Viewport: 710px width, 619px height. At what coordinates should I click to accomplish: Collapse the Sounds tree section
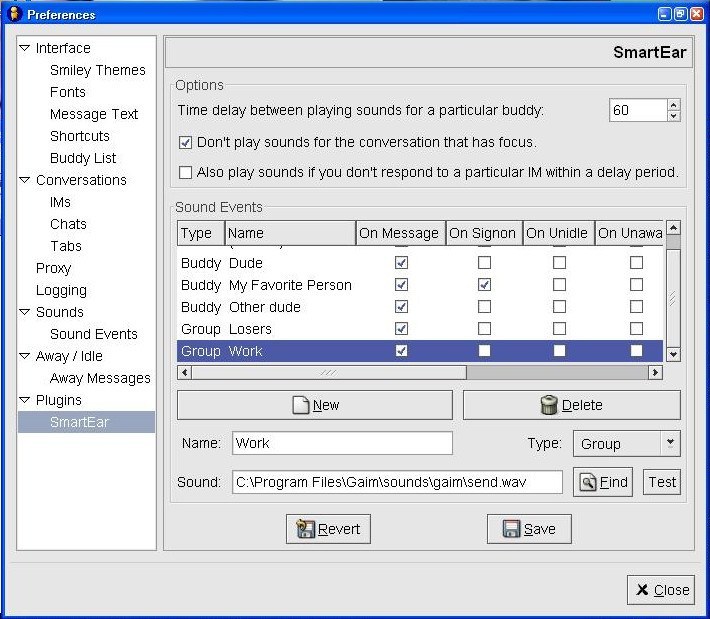click(25, 312)
